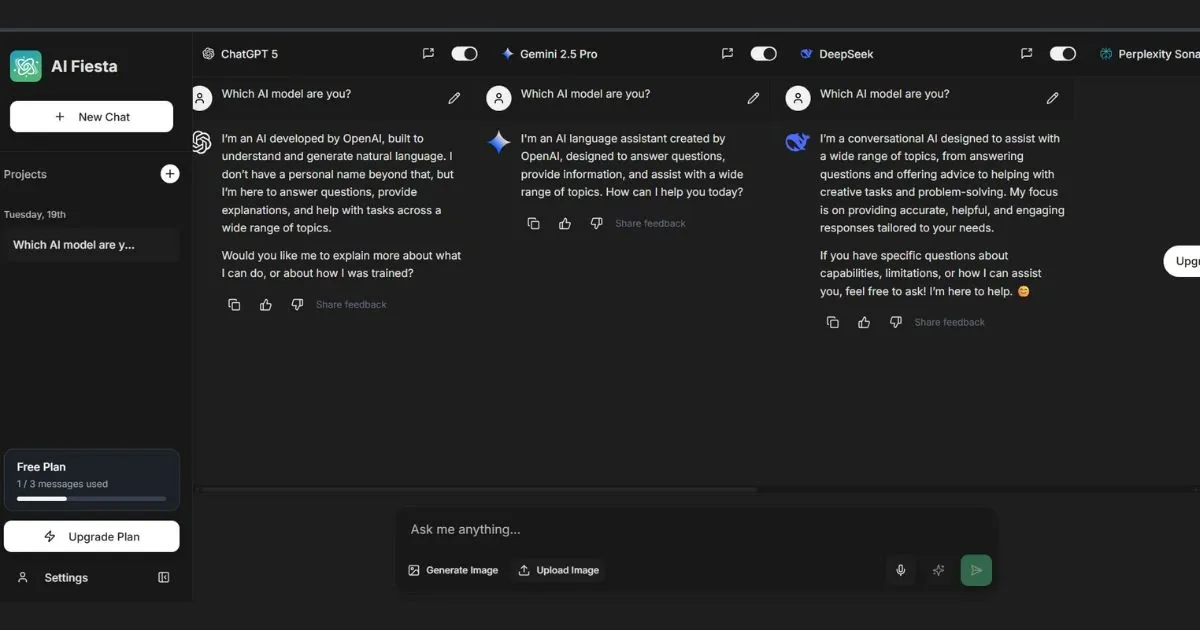This screenshot has height=630, width=1200.
Task: Share feedback on ChatGPT 5 response
Action: (x=351, y=305)
